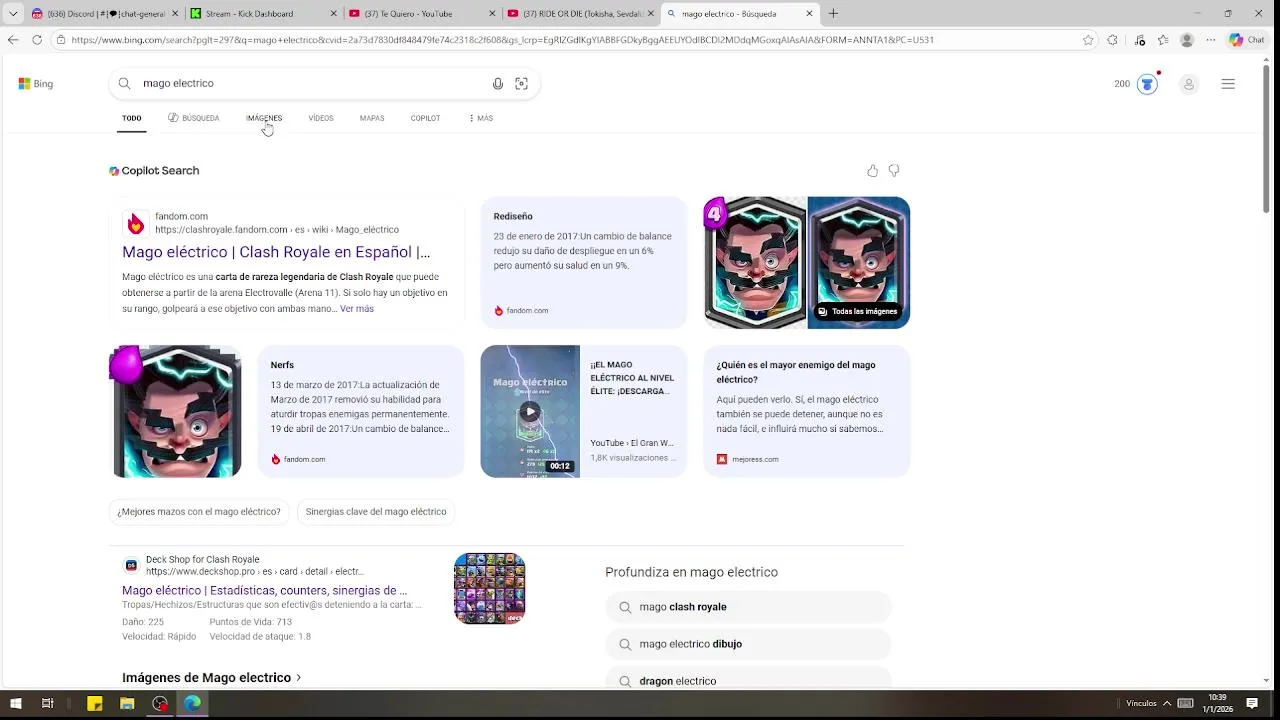The image size is (1280, 720).
Task: Open Edge Copilot Chat button
Action: pos(1247,40)
